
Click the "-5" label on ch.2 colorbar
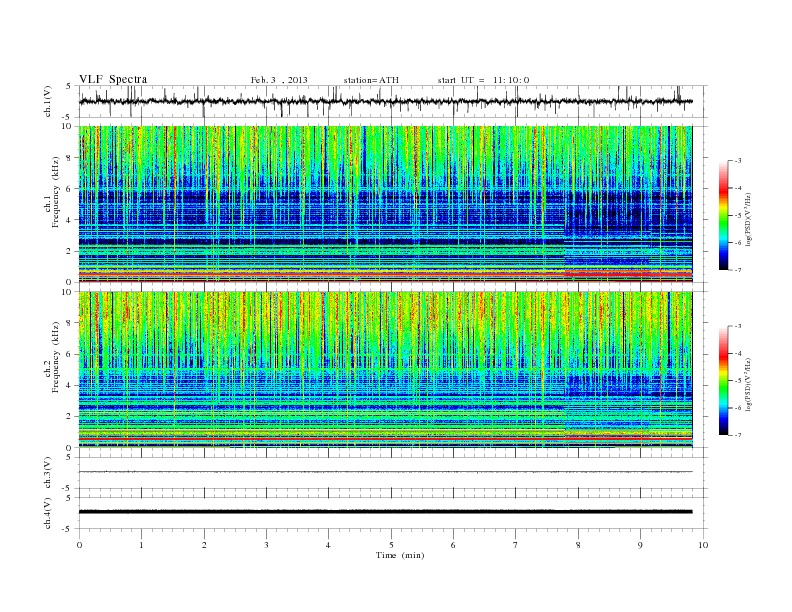(738, 381)
